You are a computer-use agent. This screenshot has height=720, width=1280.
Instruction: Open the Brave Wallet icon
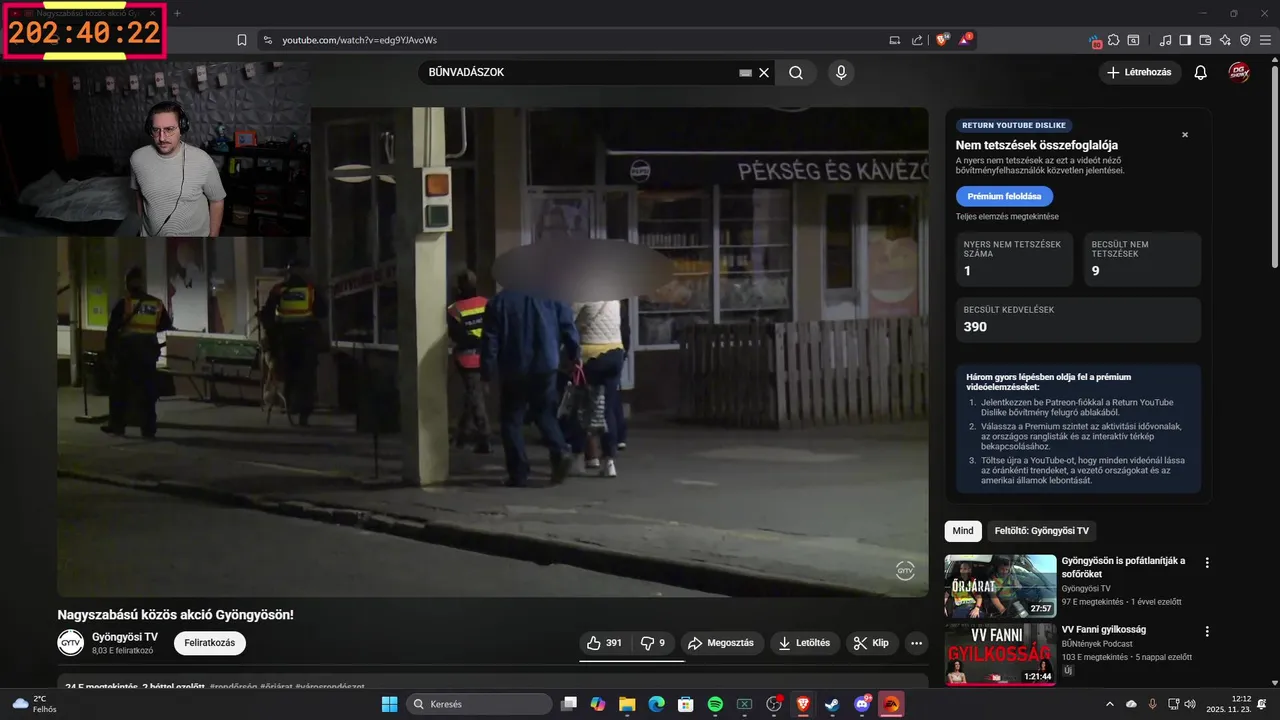1205,40
